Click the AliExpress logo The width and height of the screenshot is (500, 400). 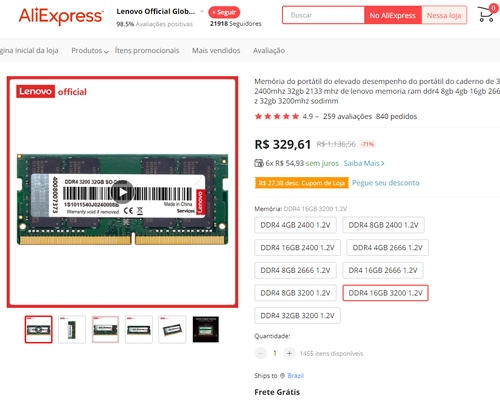(x=61, y=16)
